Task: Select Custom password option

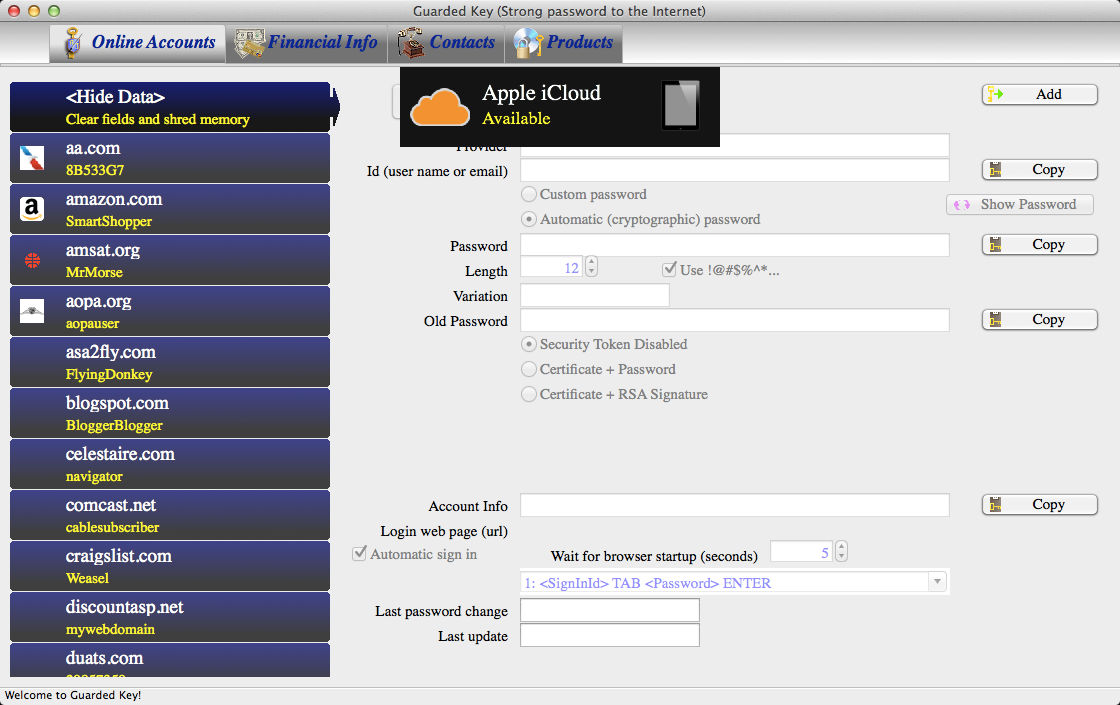Action: tap(529, 194)
